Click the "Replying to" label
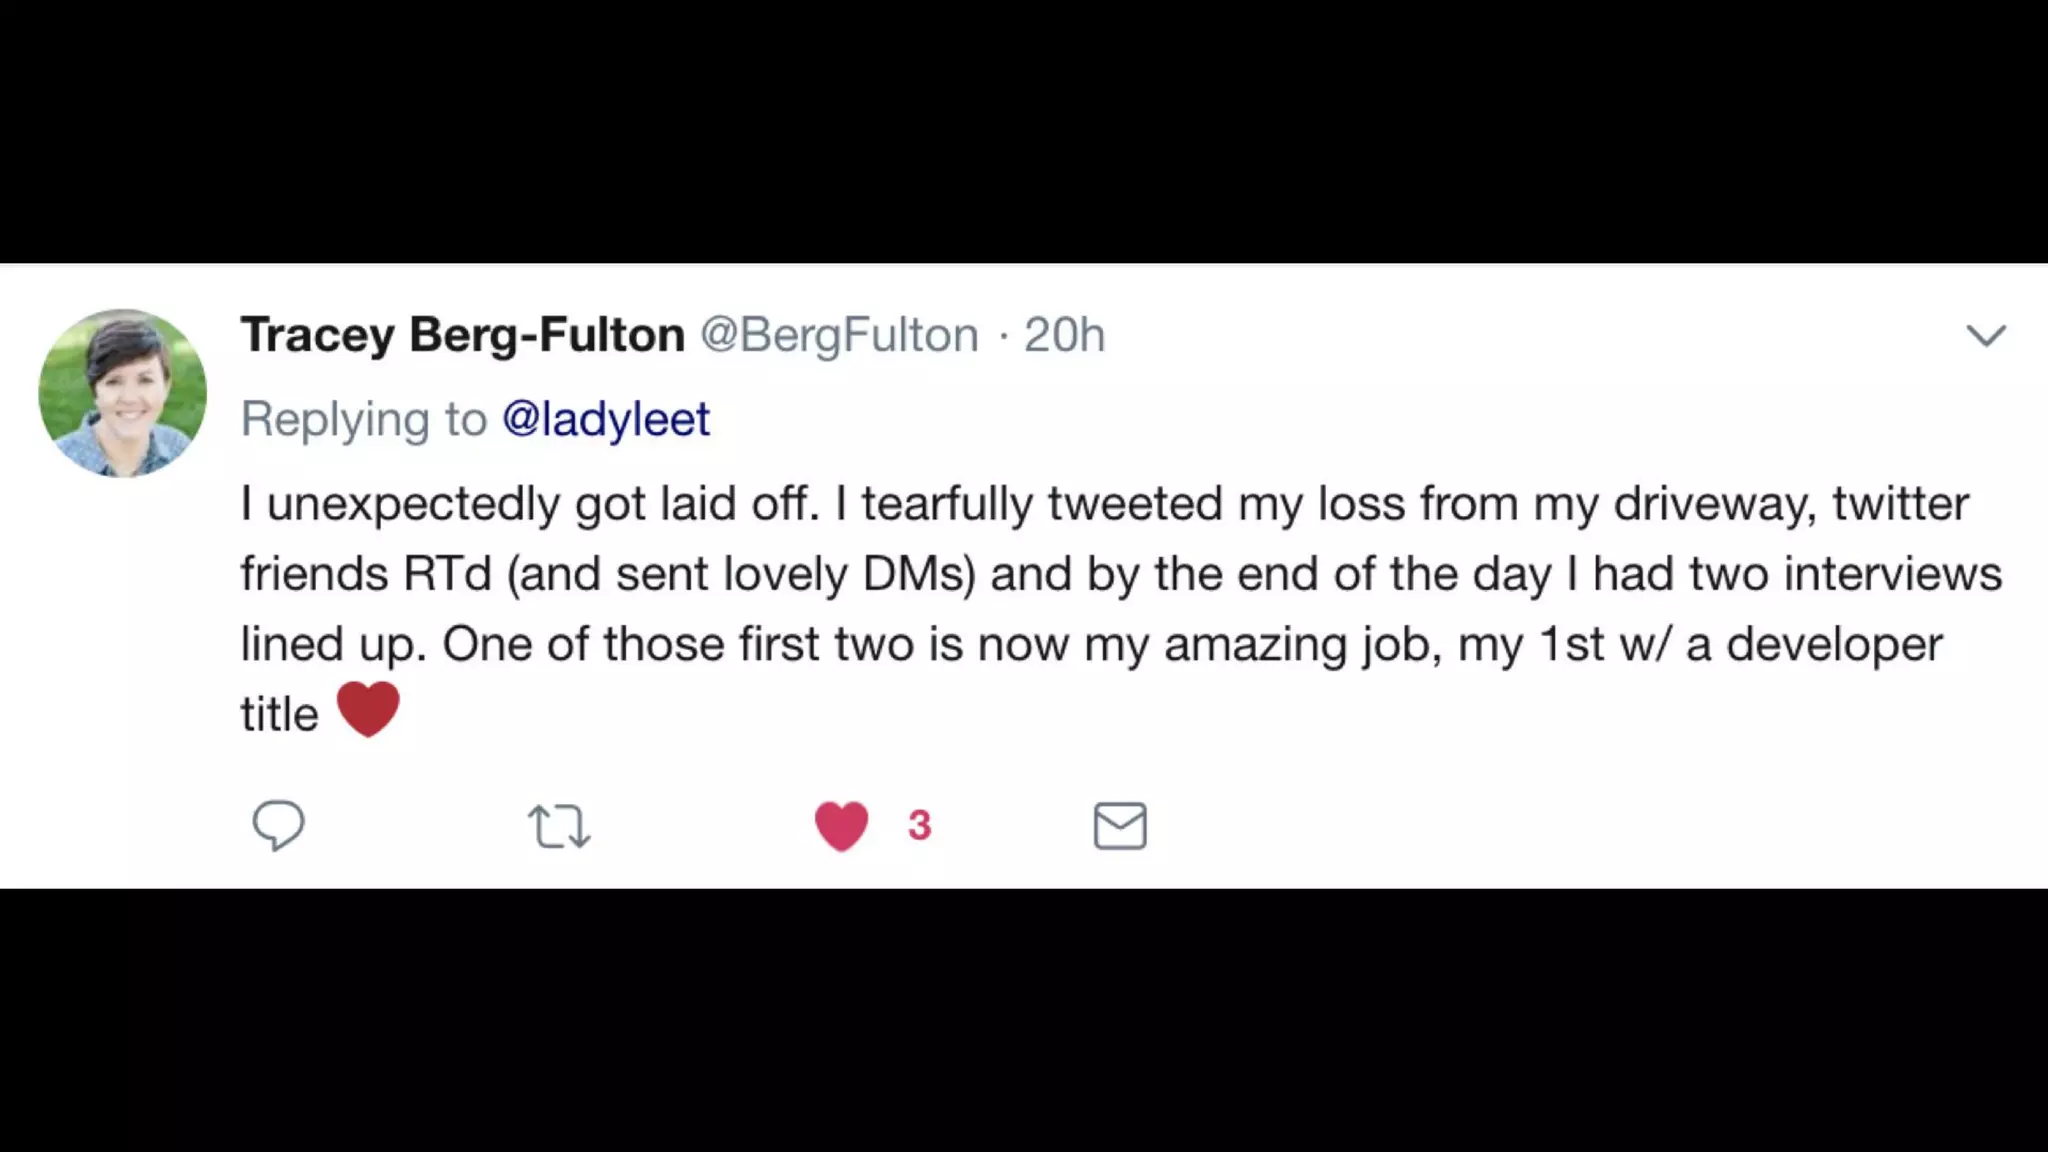Viewport: 2048px width, 1152px height. pos(364,419)
